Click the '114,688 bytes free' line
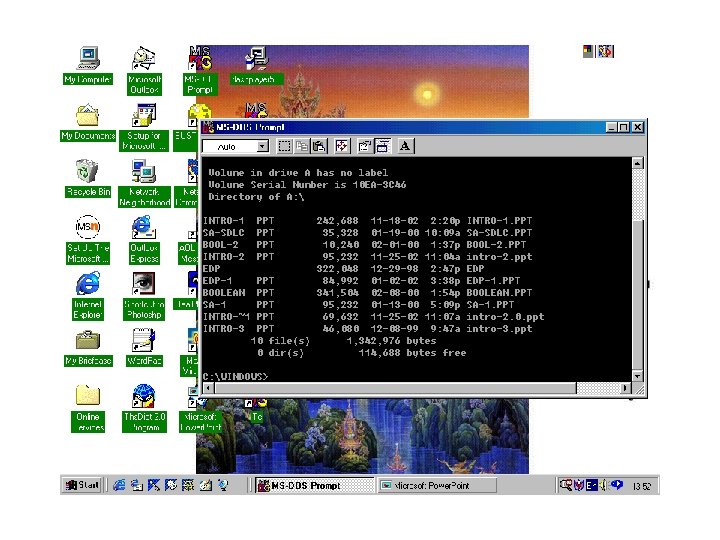720x540 pixels. pos(412,353)
